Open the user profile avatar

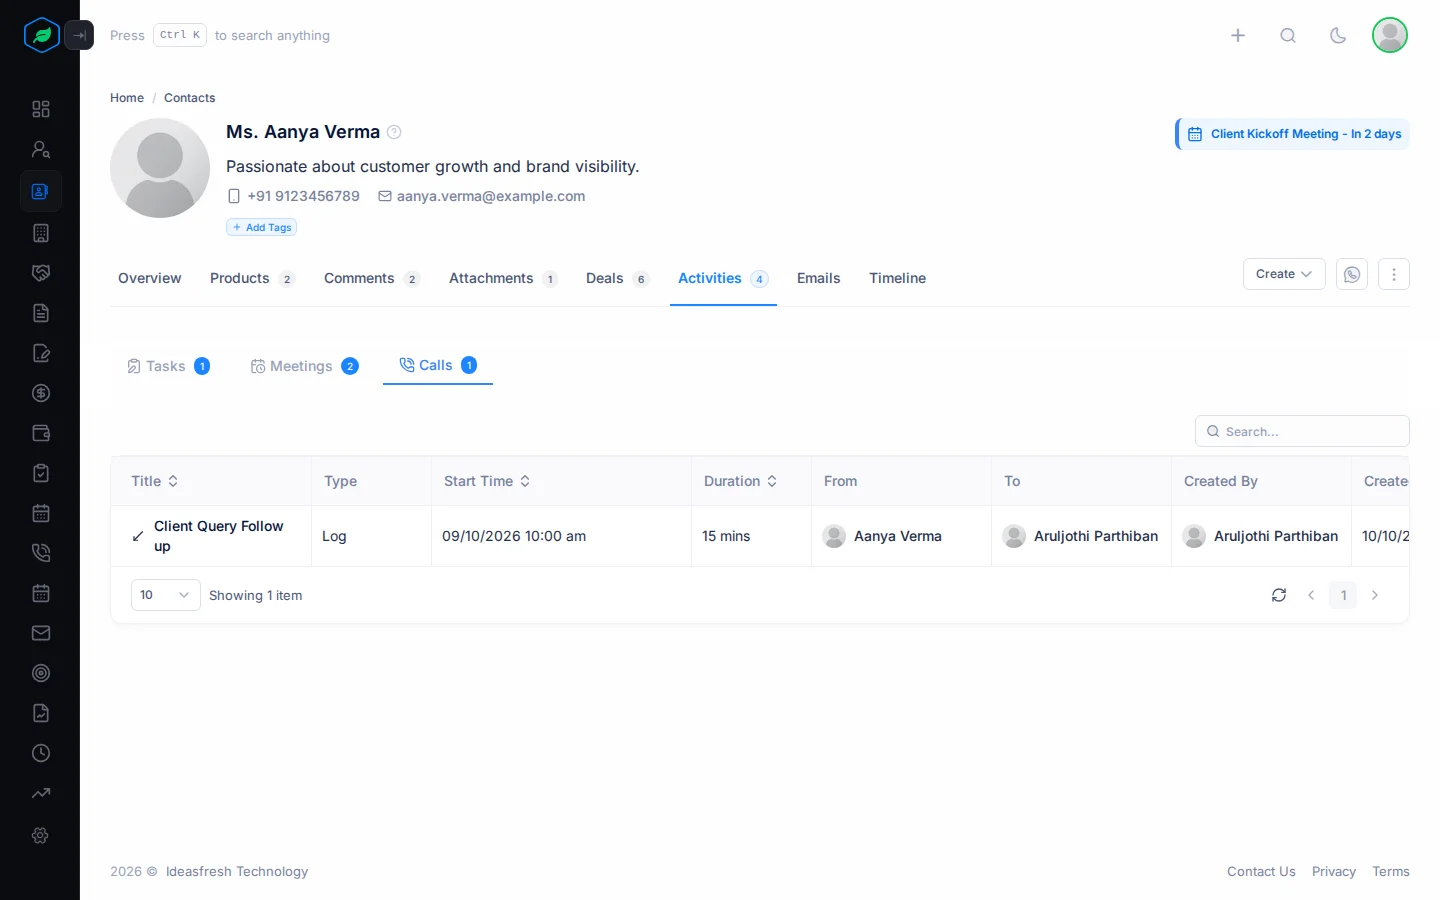pos(1390,35)
